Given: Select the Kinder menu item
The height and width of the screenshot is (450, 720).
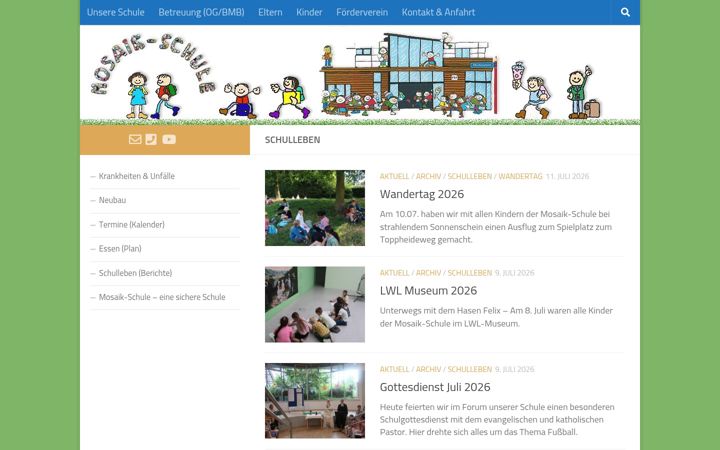Looking at the screenshot, I should pyautogui.click(x=309, y=12).
